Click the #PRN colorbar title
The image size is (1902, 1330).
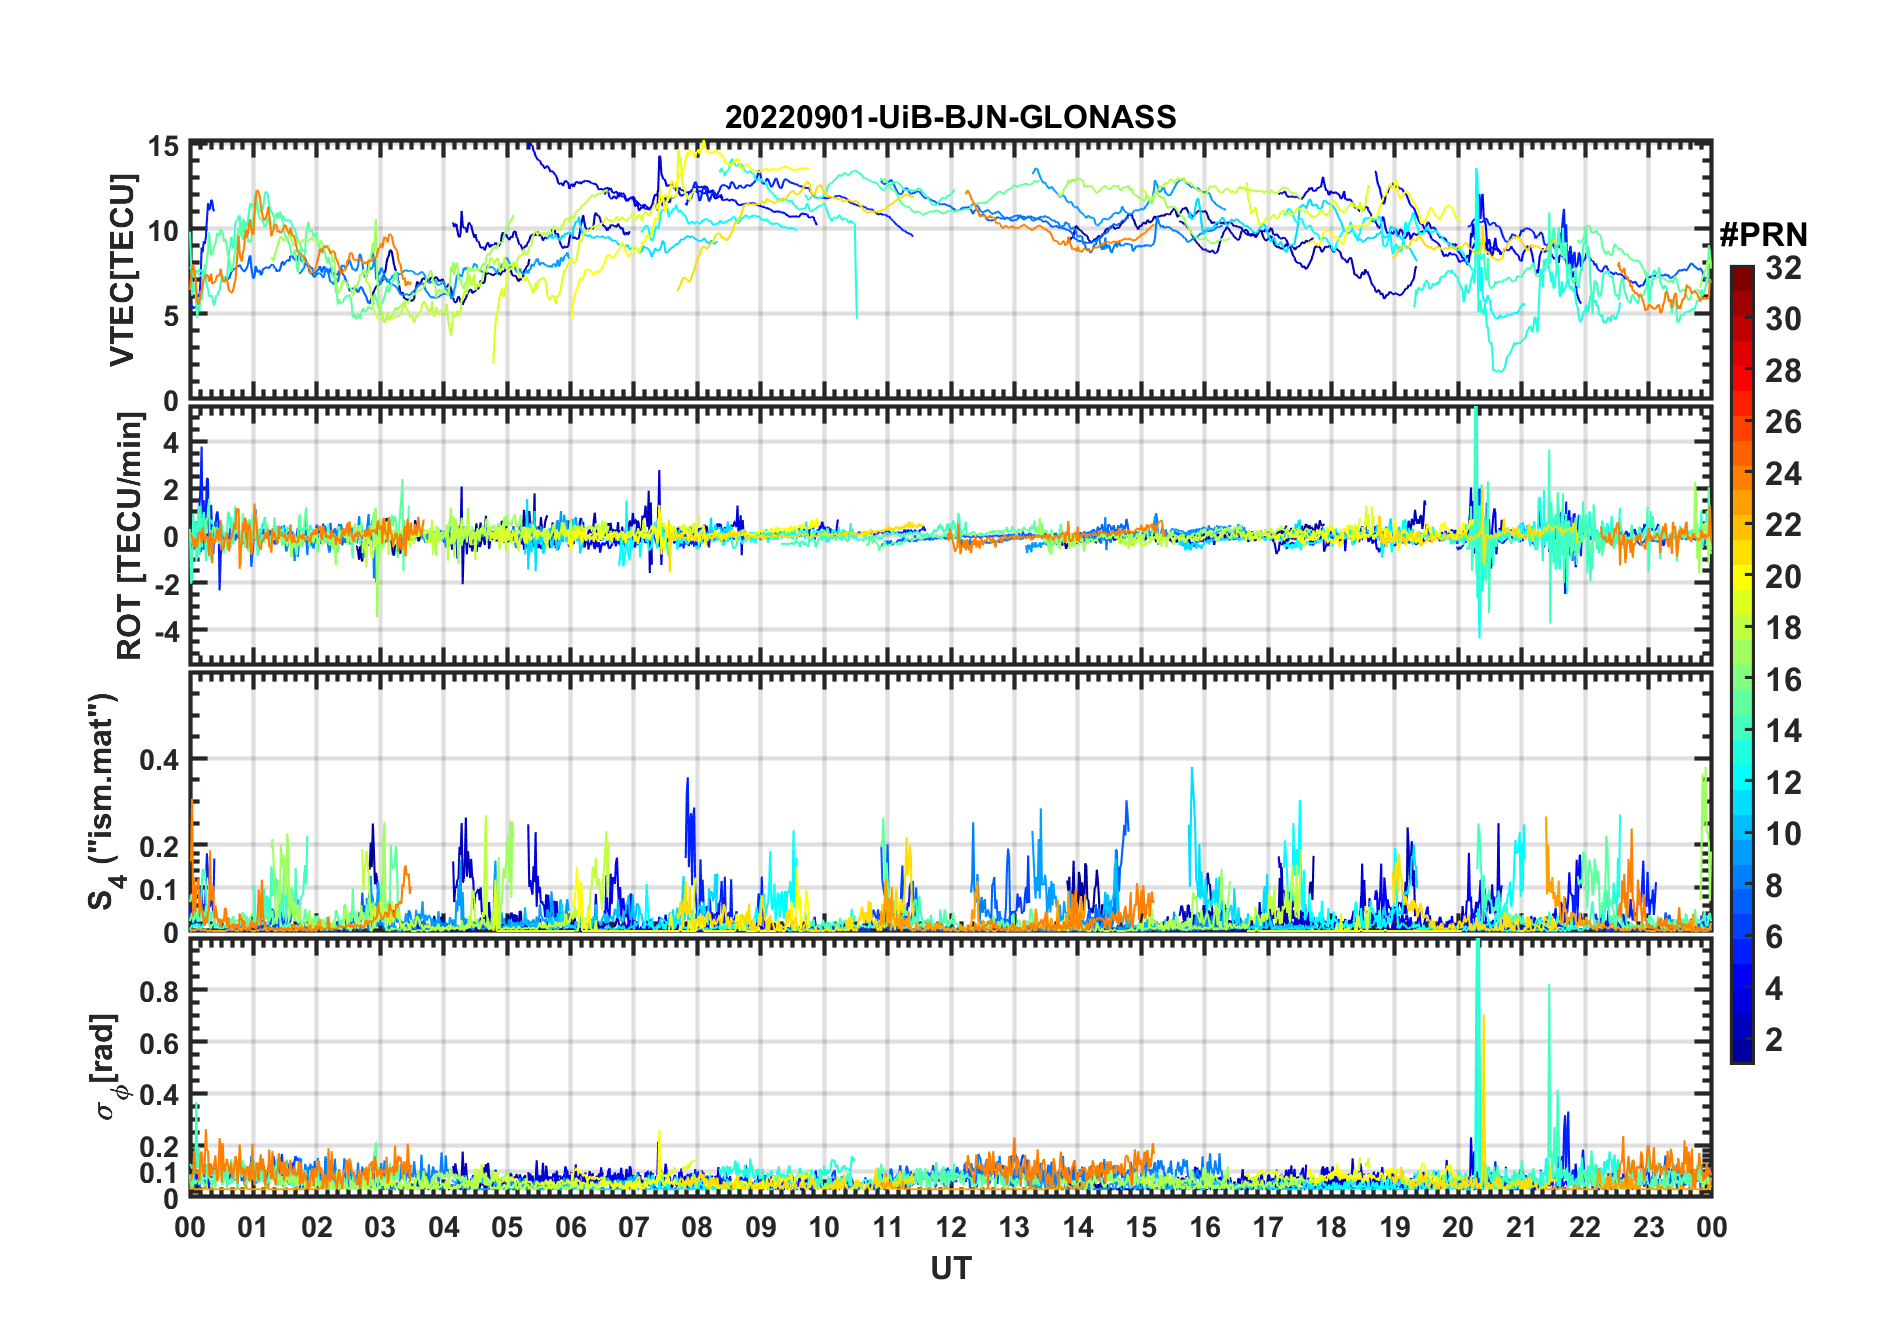1763,235
